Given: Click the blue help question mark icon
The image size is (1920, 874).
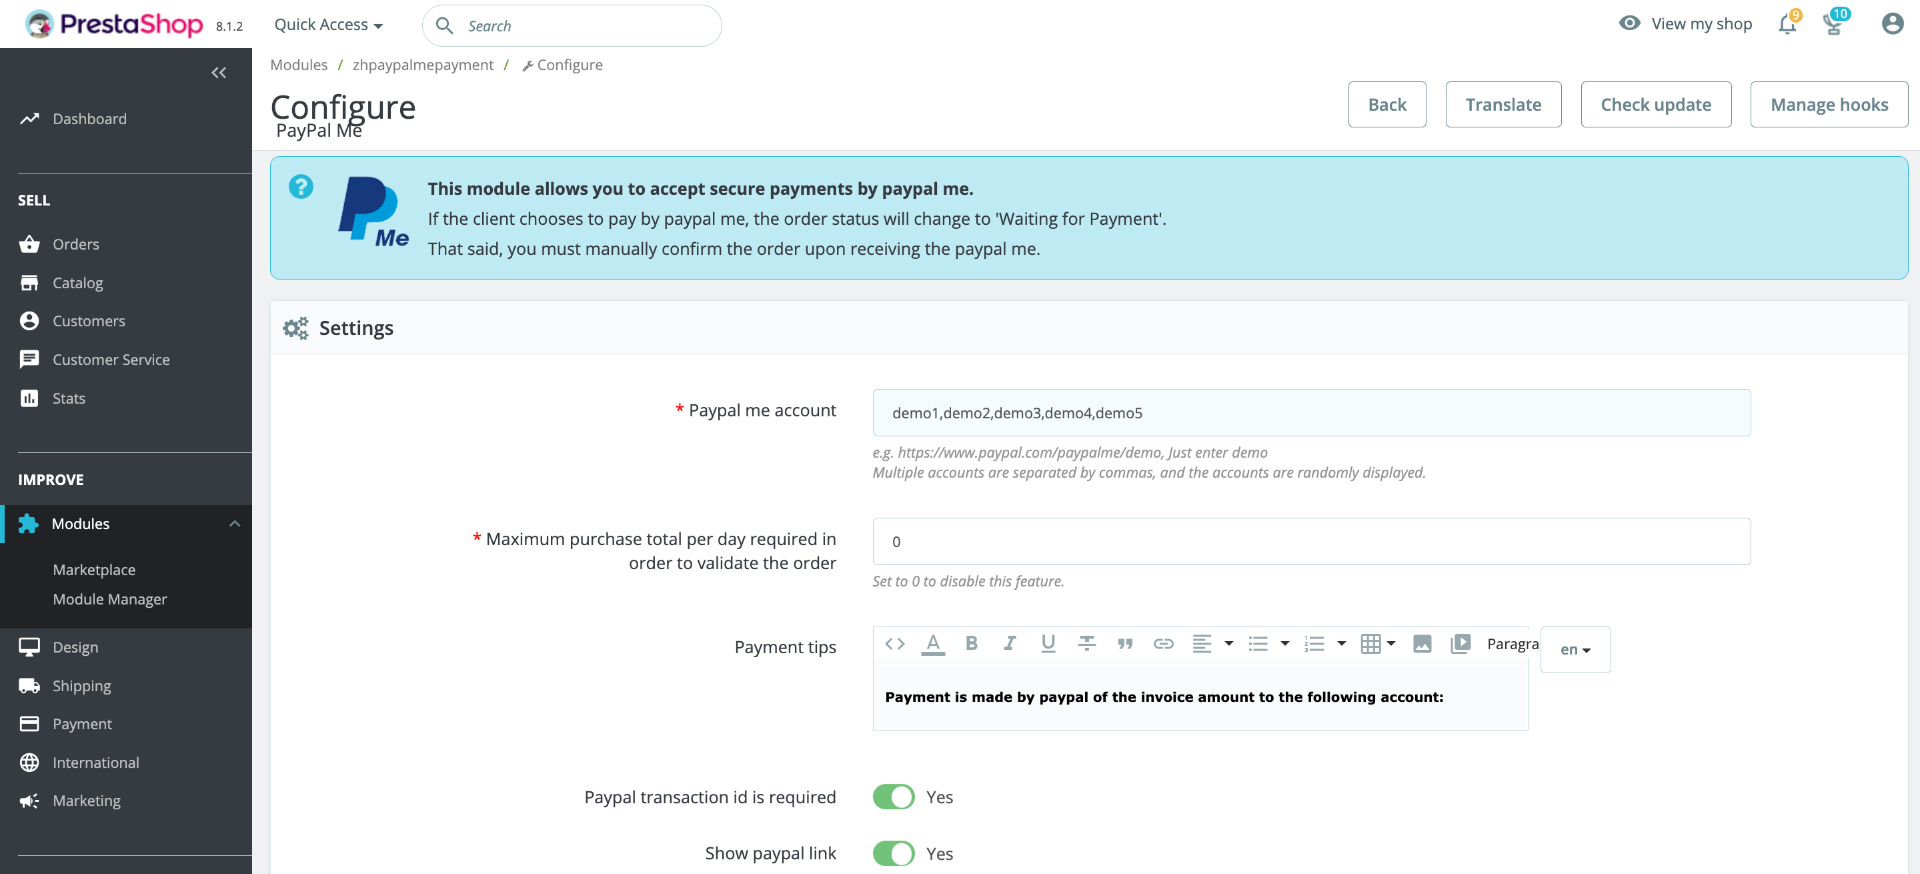Looking at the screenshot, I should (x=301, y=187).
